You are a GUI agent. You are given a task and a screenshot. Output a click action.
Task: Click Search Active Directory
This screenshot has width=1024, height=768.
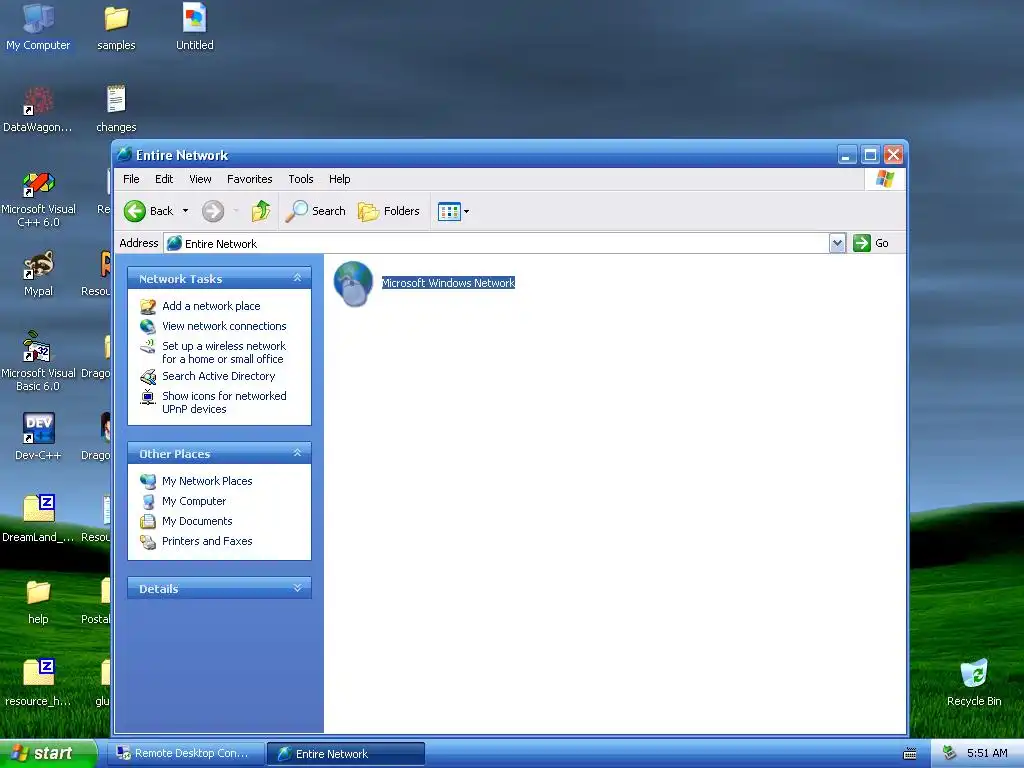pos(219,376)
